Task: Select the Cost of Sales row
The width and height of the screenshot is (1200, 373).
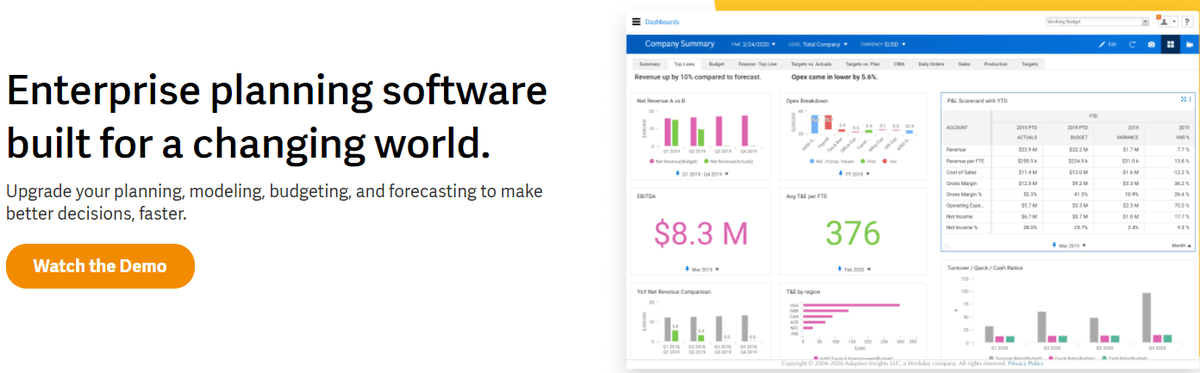Action: pyautogui.click(x=1068, y=171)
